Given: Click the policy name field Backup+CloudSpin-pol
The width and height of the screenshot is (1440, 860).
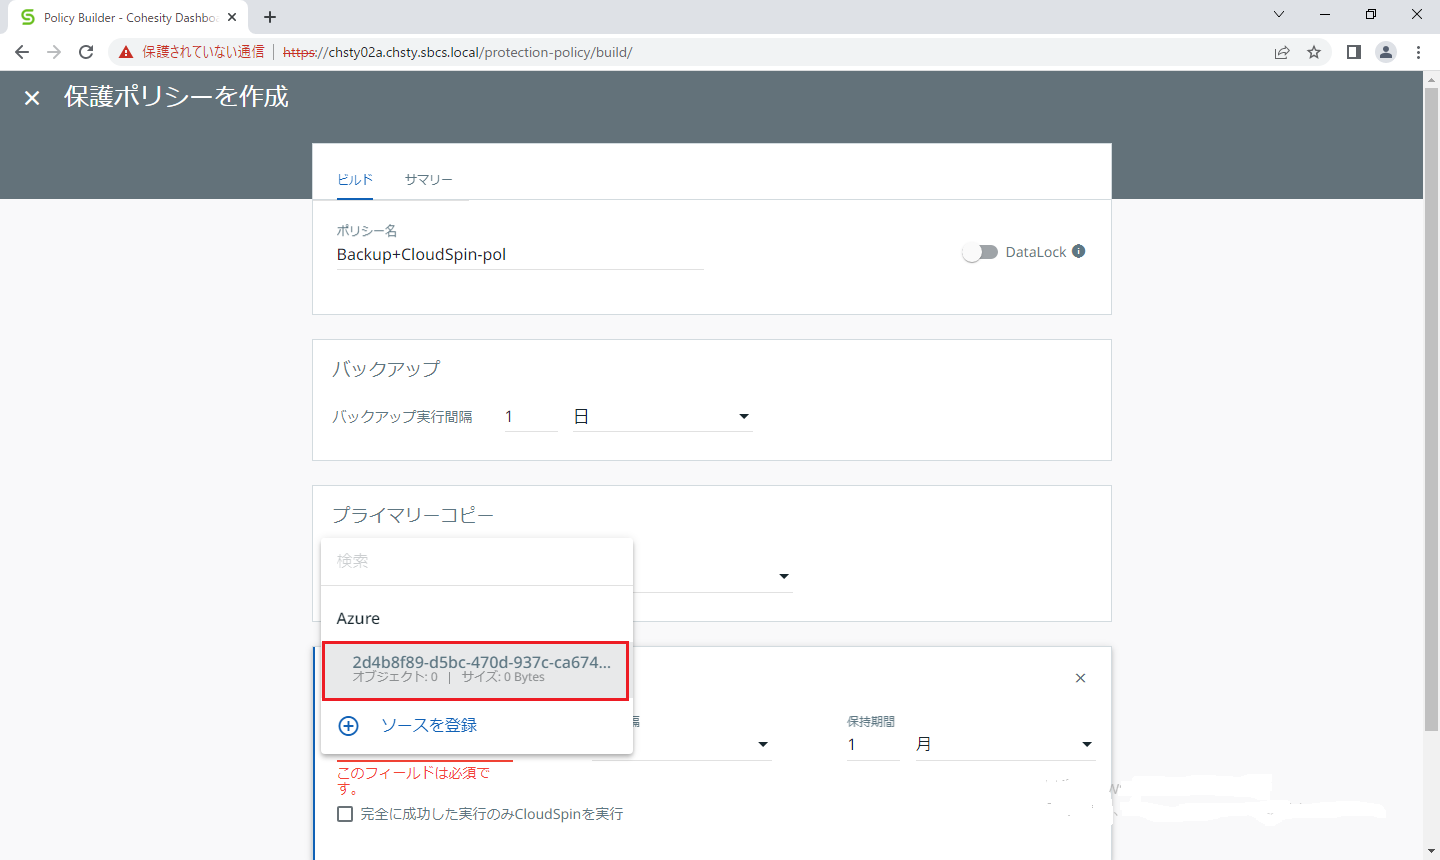Looking at the screenshot, I should 519,254.
